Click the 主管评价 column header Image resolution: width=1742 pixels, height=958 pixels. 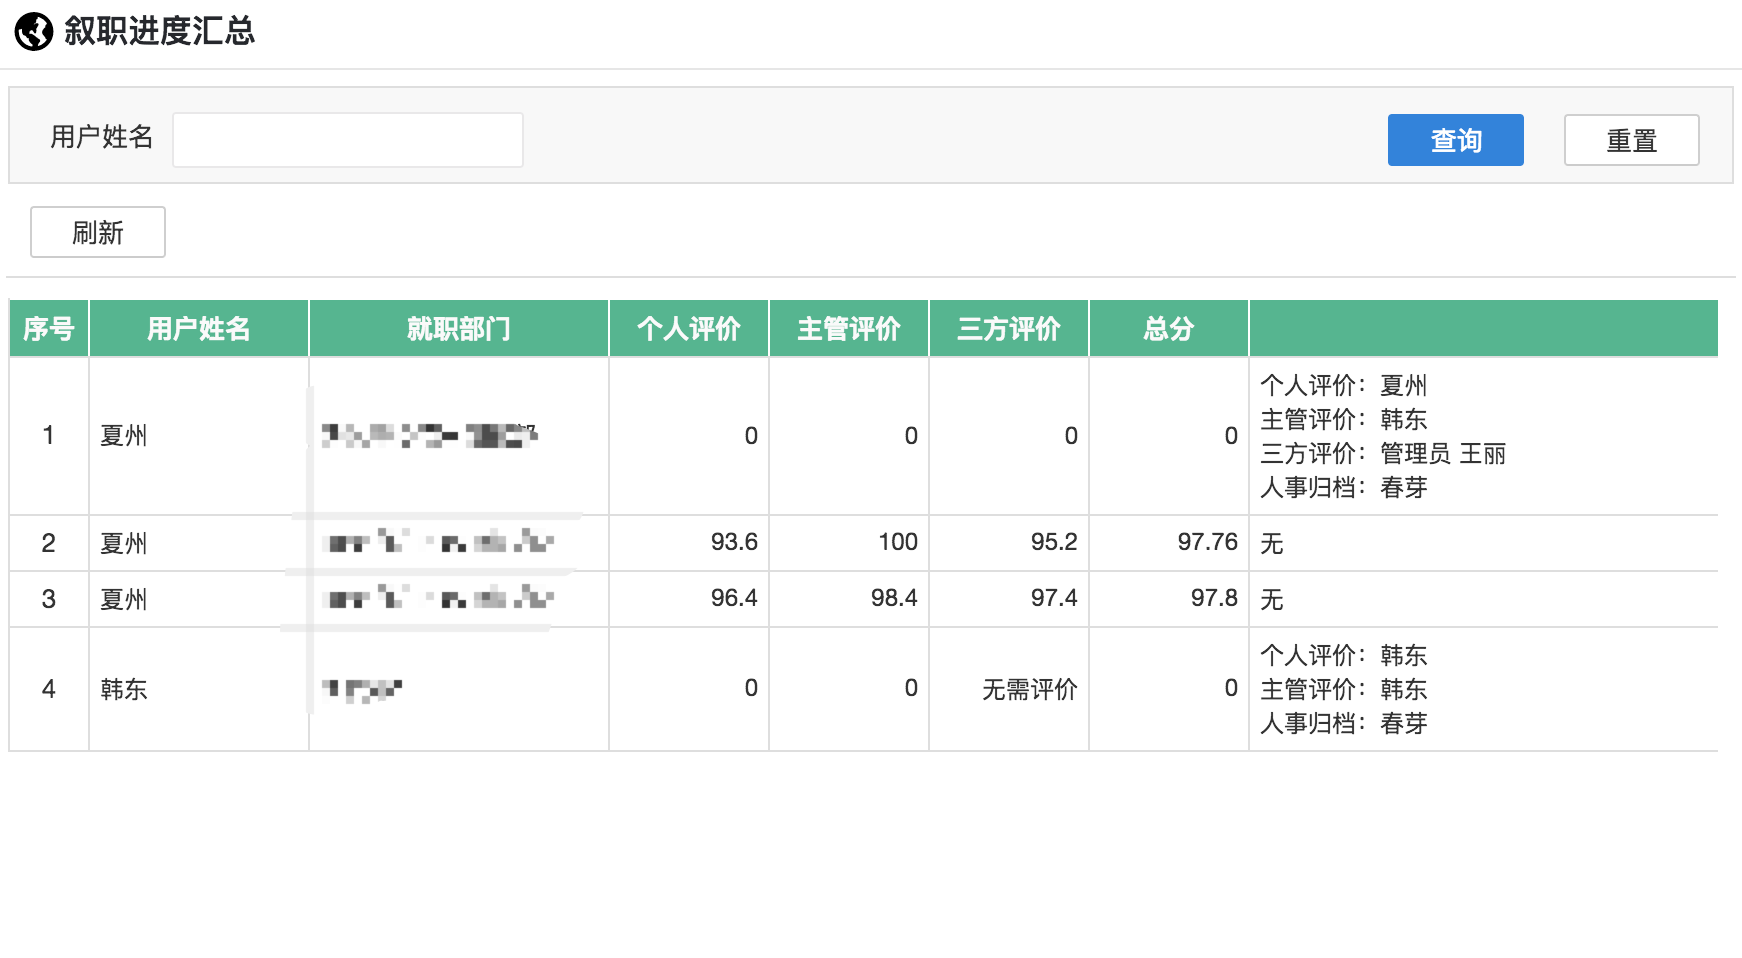[849, 329]
